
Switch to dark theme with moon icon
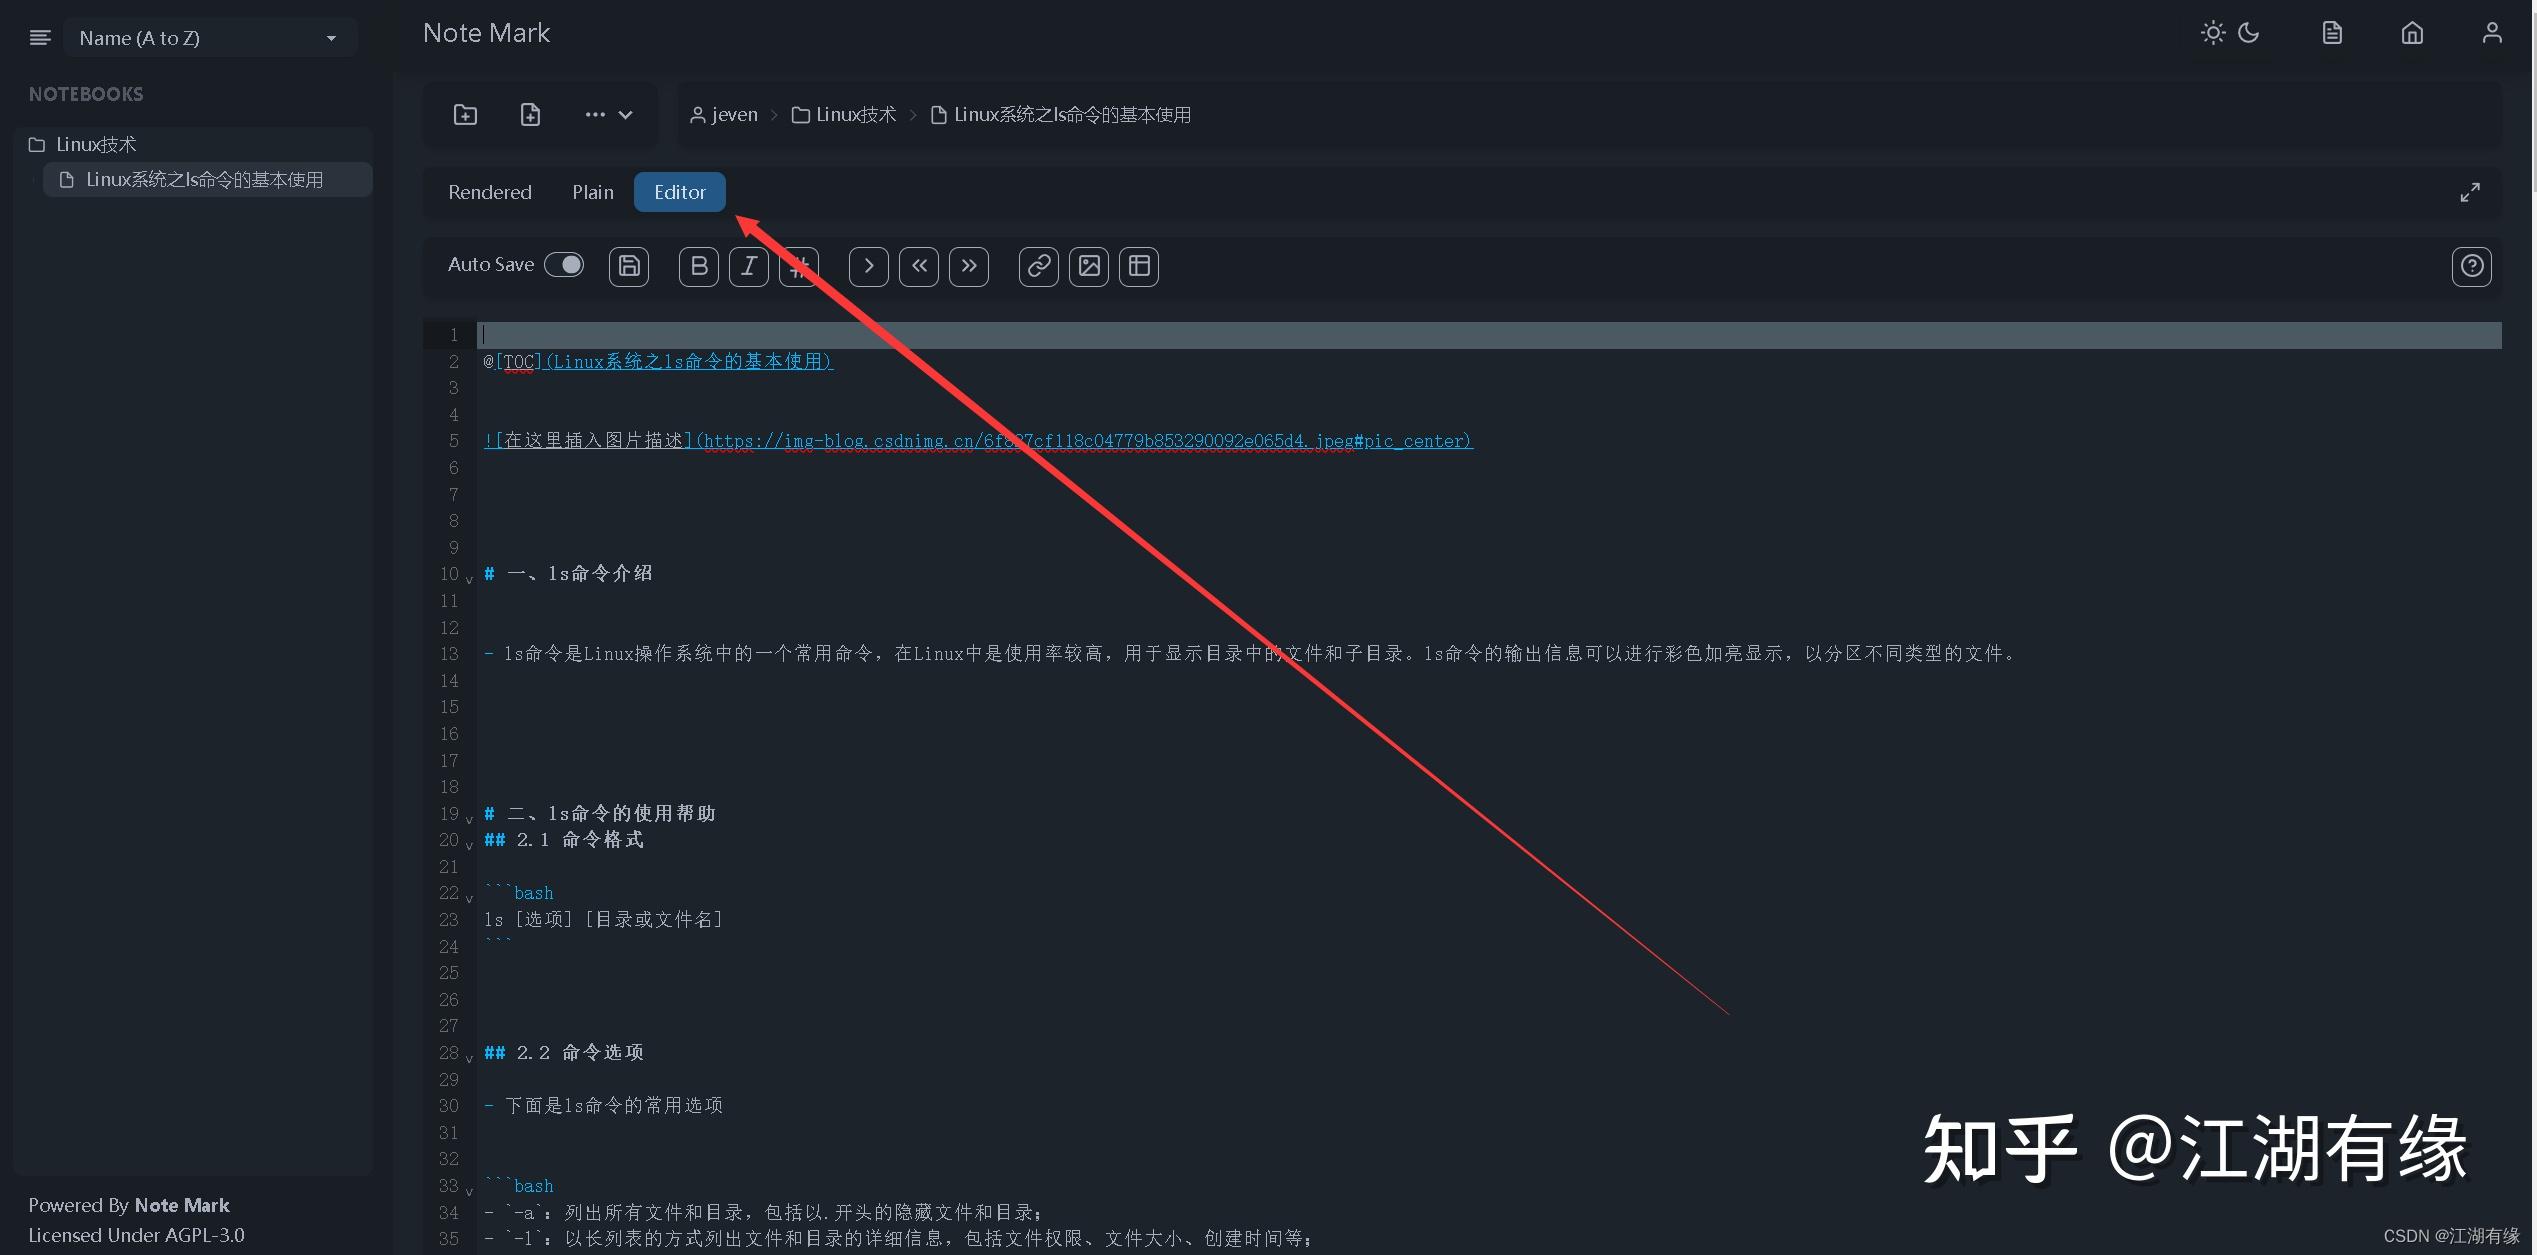point(2248,32)
